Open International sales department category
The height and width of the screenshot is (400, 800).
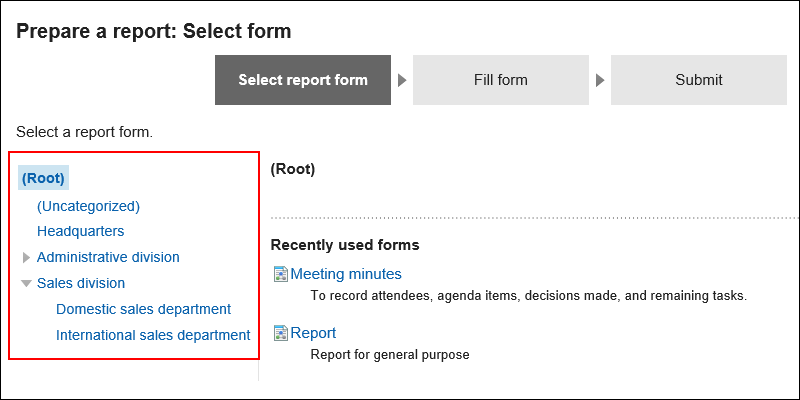[x=153, y=335]
